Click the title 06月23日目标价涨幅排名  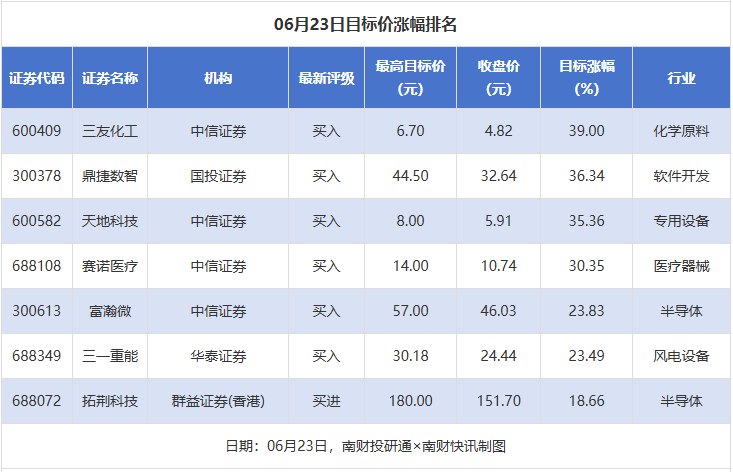pyautogui.click(x=365, y=24)
